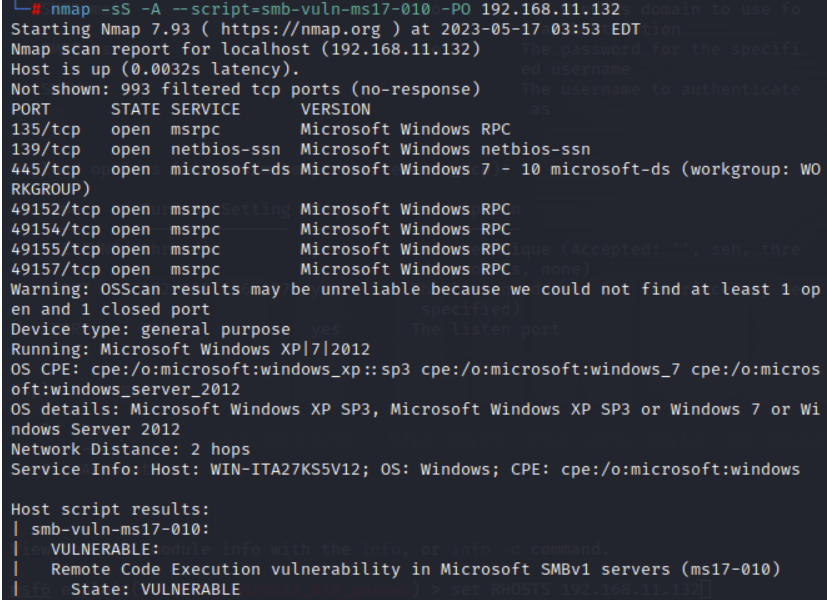
Task: Click the smb-vuln-ms17-010 script result heading
Action: tap(120, 529)
